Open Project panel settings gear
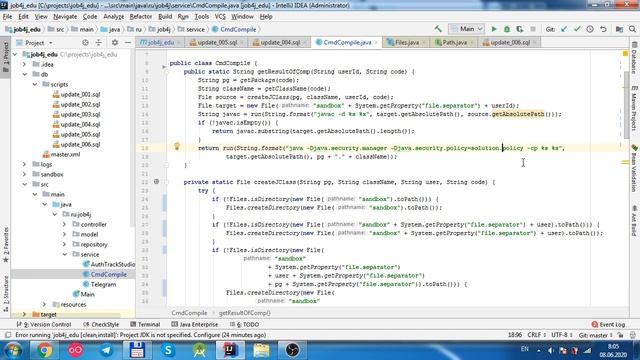Viewport: 640px width, 360px height. click(x=115, y=42)
